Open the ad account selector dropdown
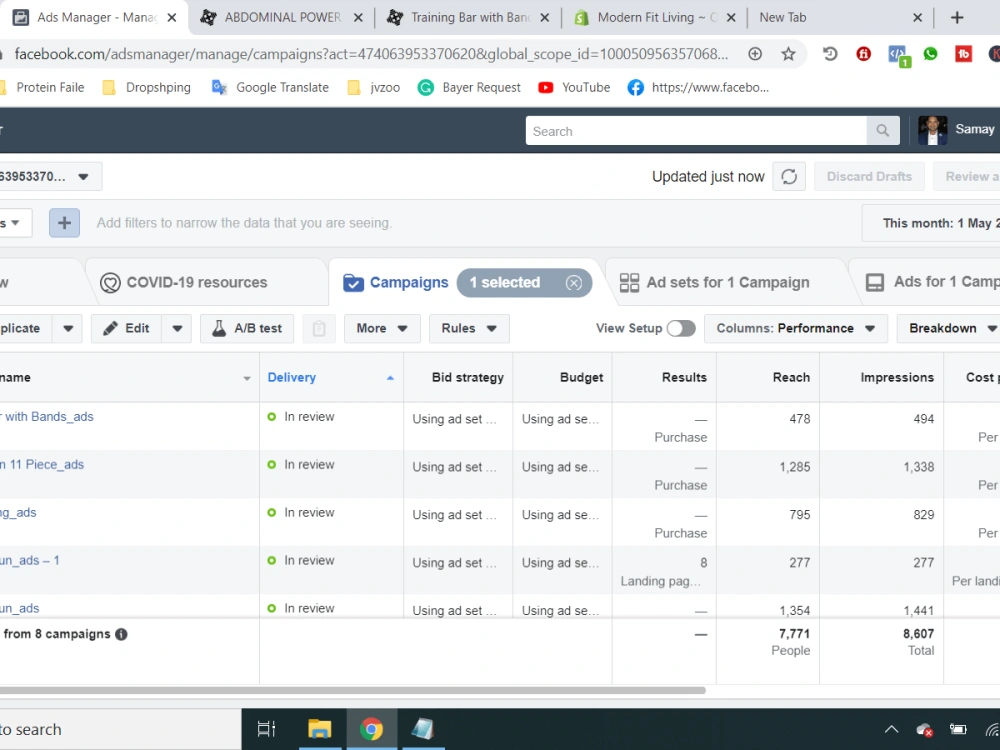1000x750 pixels. (50, 177)
